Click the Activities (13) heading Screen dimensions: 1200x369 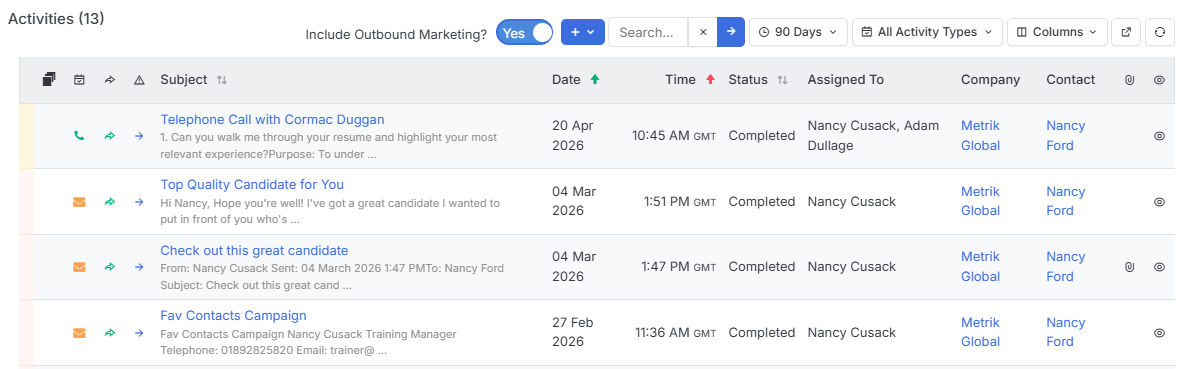[x=56, y=19]
